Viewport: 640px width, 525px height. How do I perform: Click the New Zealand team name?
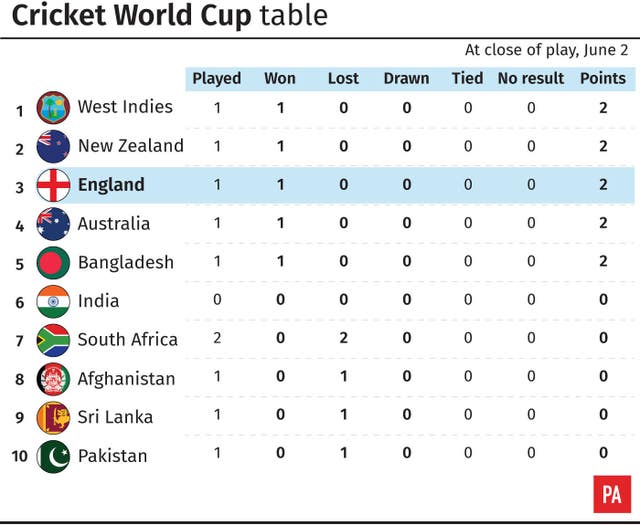[x=131, y=146]
